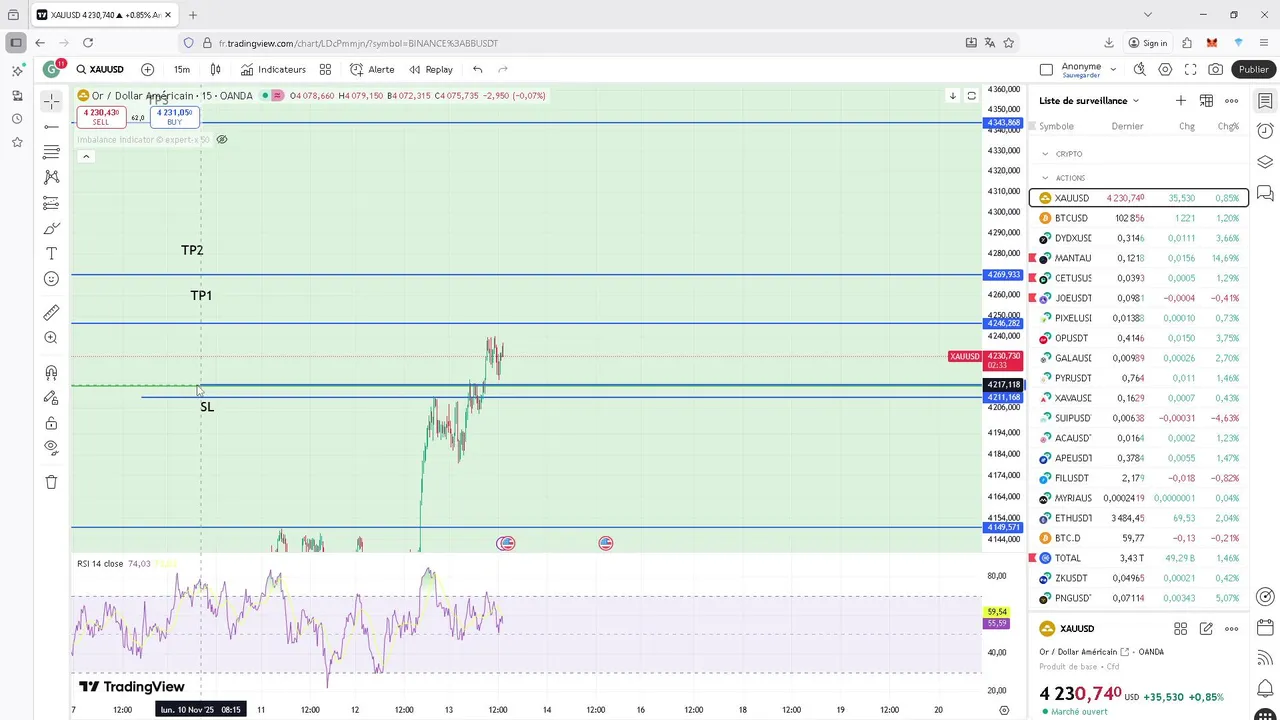Click the undo arrow
The image size is (1280, 720).
click(478, 69)
